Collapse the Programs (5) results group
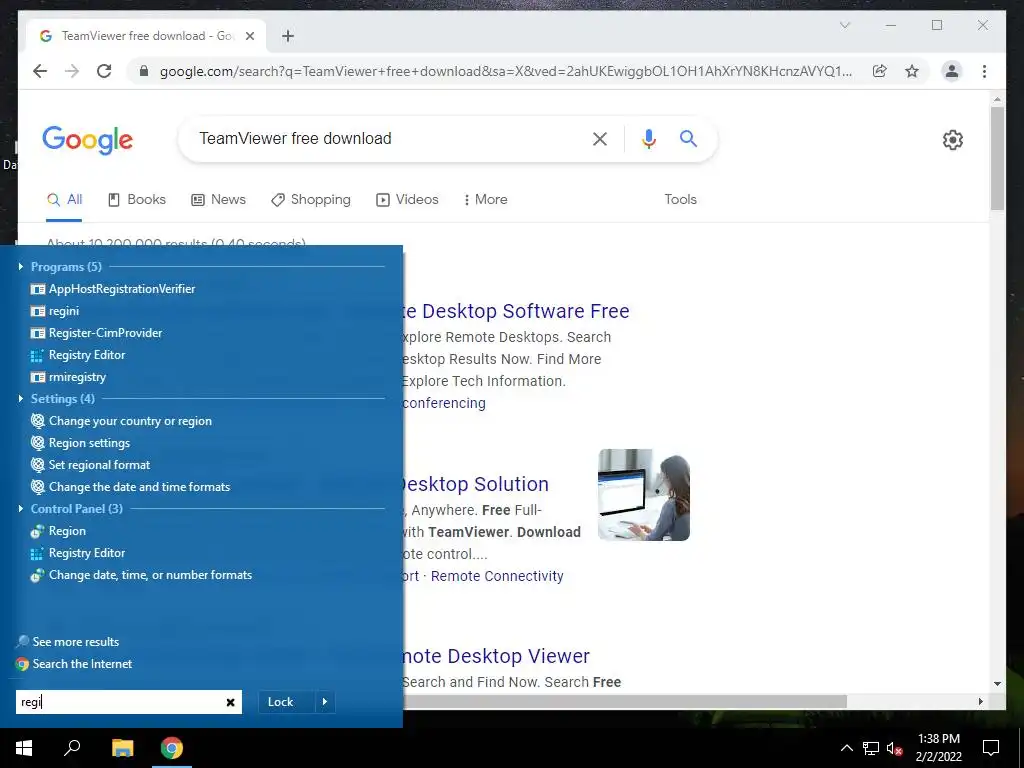1024x768 pixels. pos(21,266)
